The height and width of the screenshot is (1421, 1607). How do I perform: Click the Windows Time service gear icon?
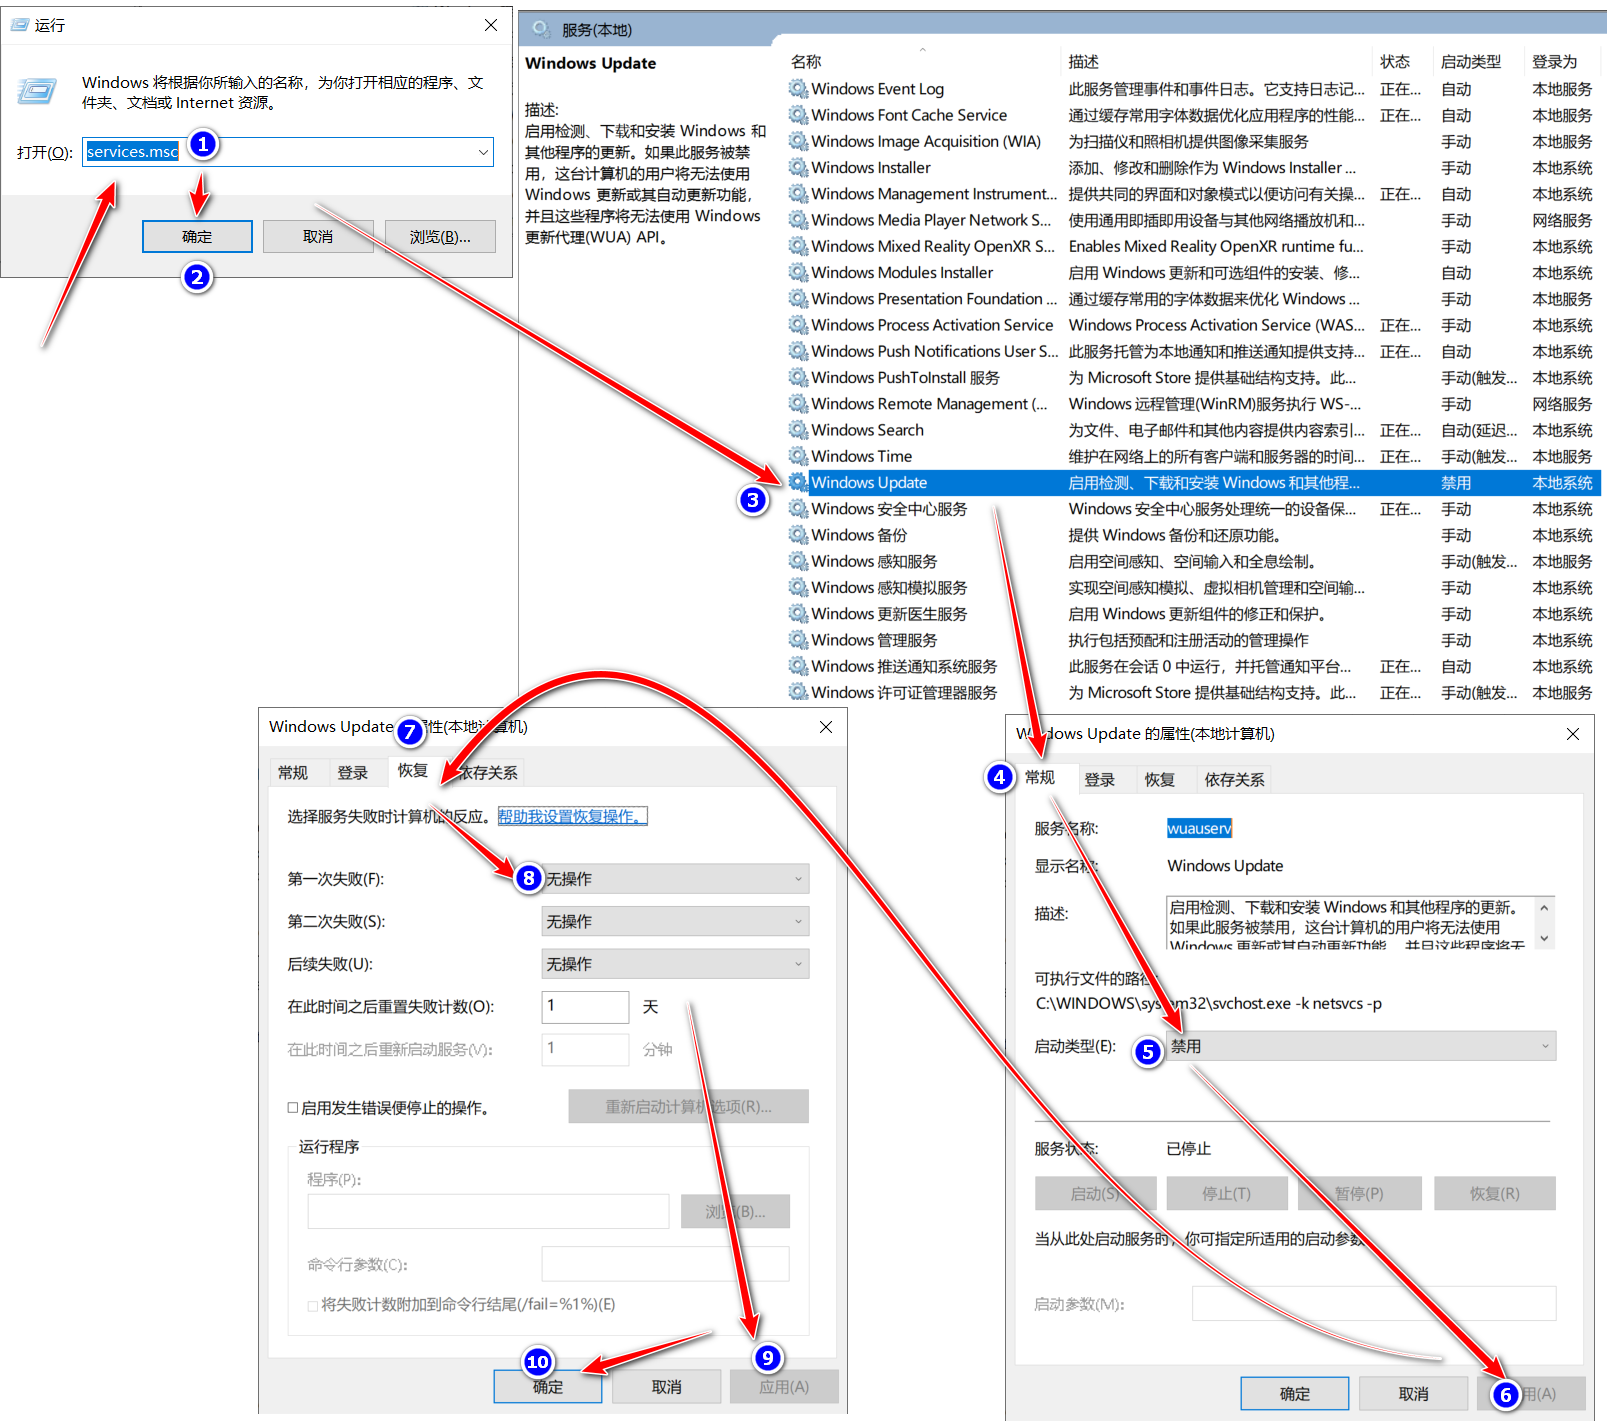tap(798, 456)
